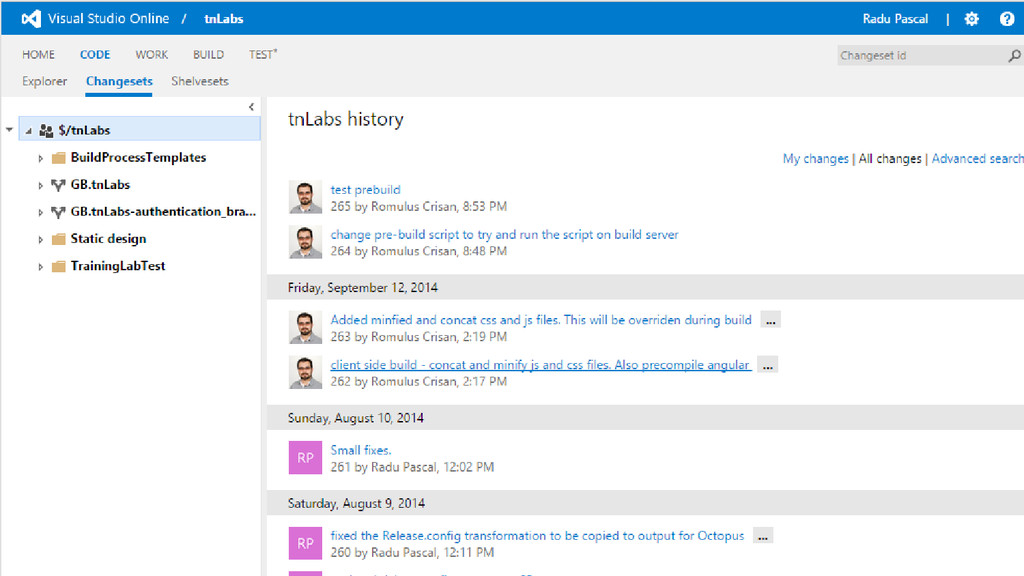The image size is (1024, 576).
Task: Click the RP avatar for changeset 261
Action: (305, 458)
